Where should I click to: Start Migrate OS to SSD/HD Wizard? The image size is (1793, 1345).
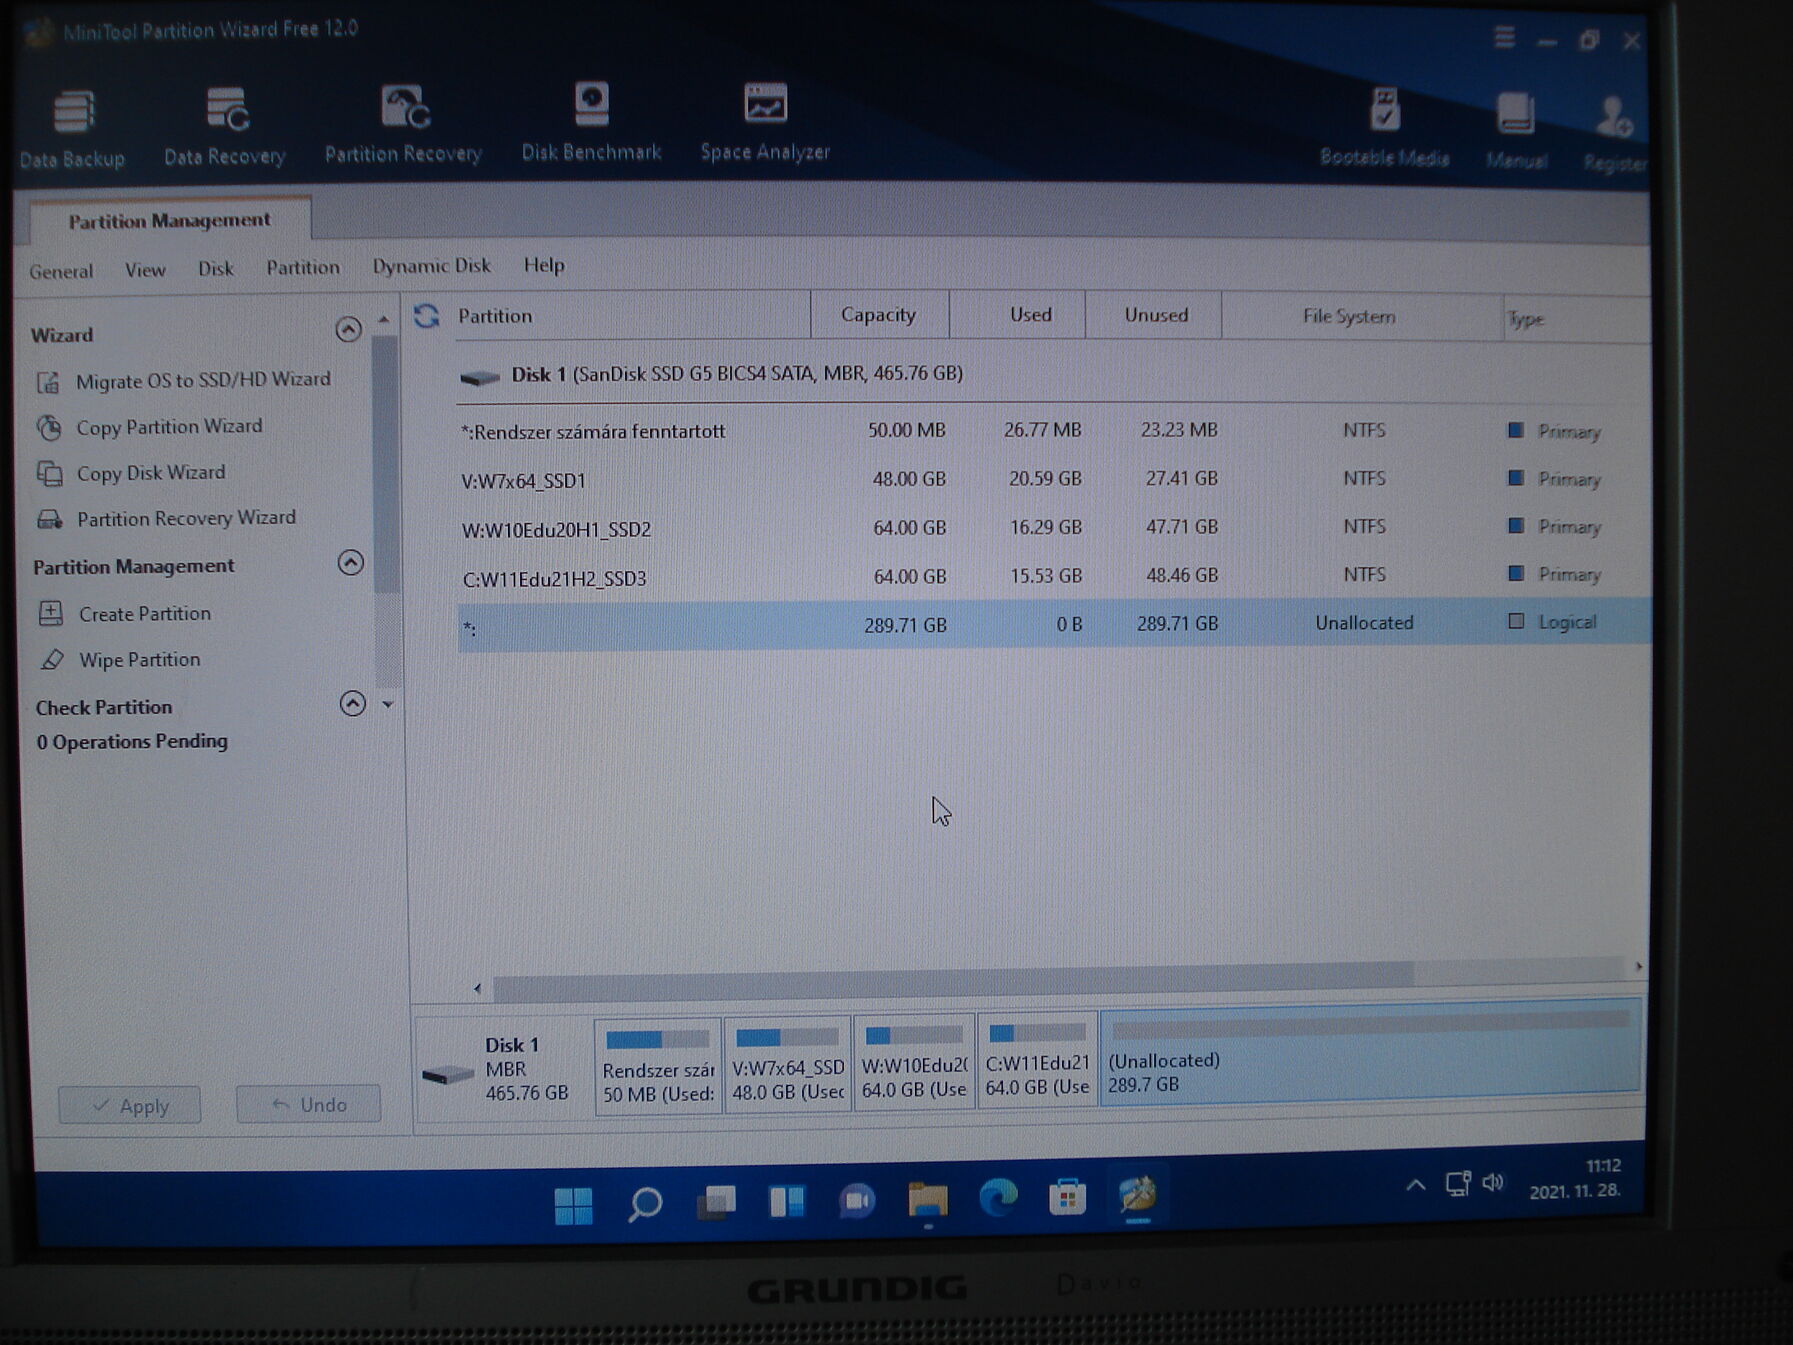click(x=184, y=381)
